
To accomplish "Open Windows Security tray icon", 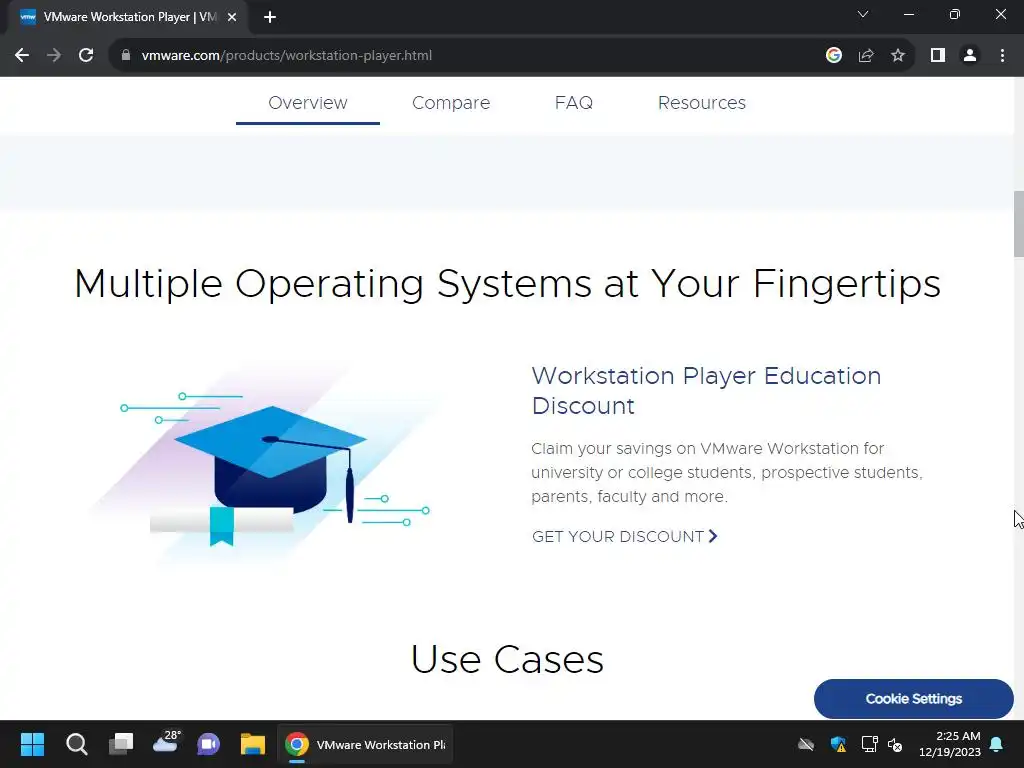I will point(838,744).
